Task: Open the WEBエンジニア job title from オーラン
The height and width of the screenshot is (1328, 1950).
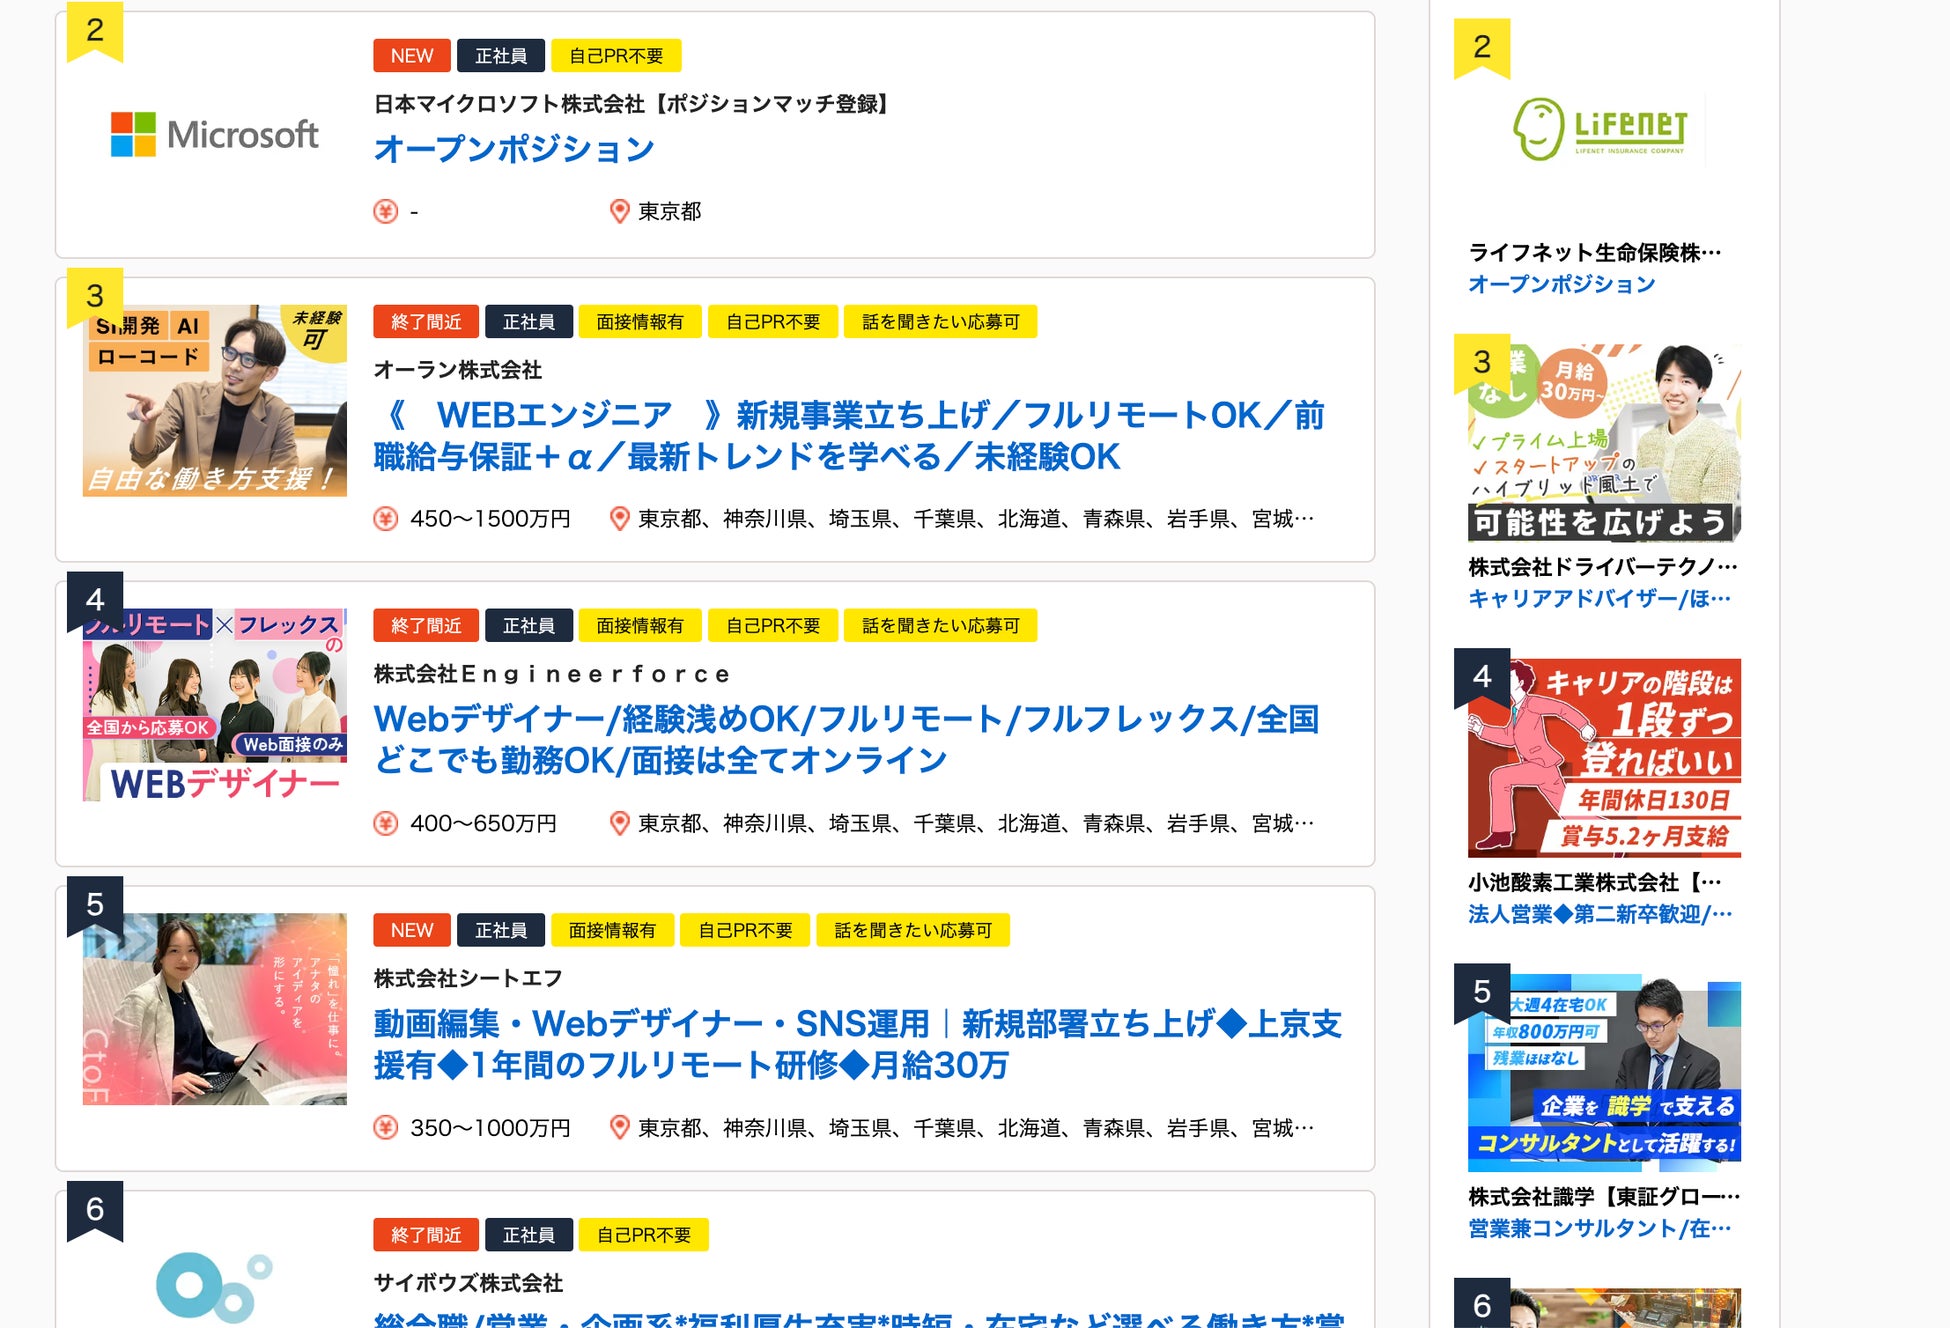Action: pyautogui.click(x=848, y=435)
